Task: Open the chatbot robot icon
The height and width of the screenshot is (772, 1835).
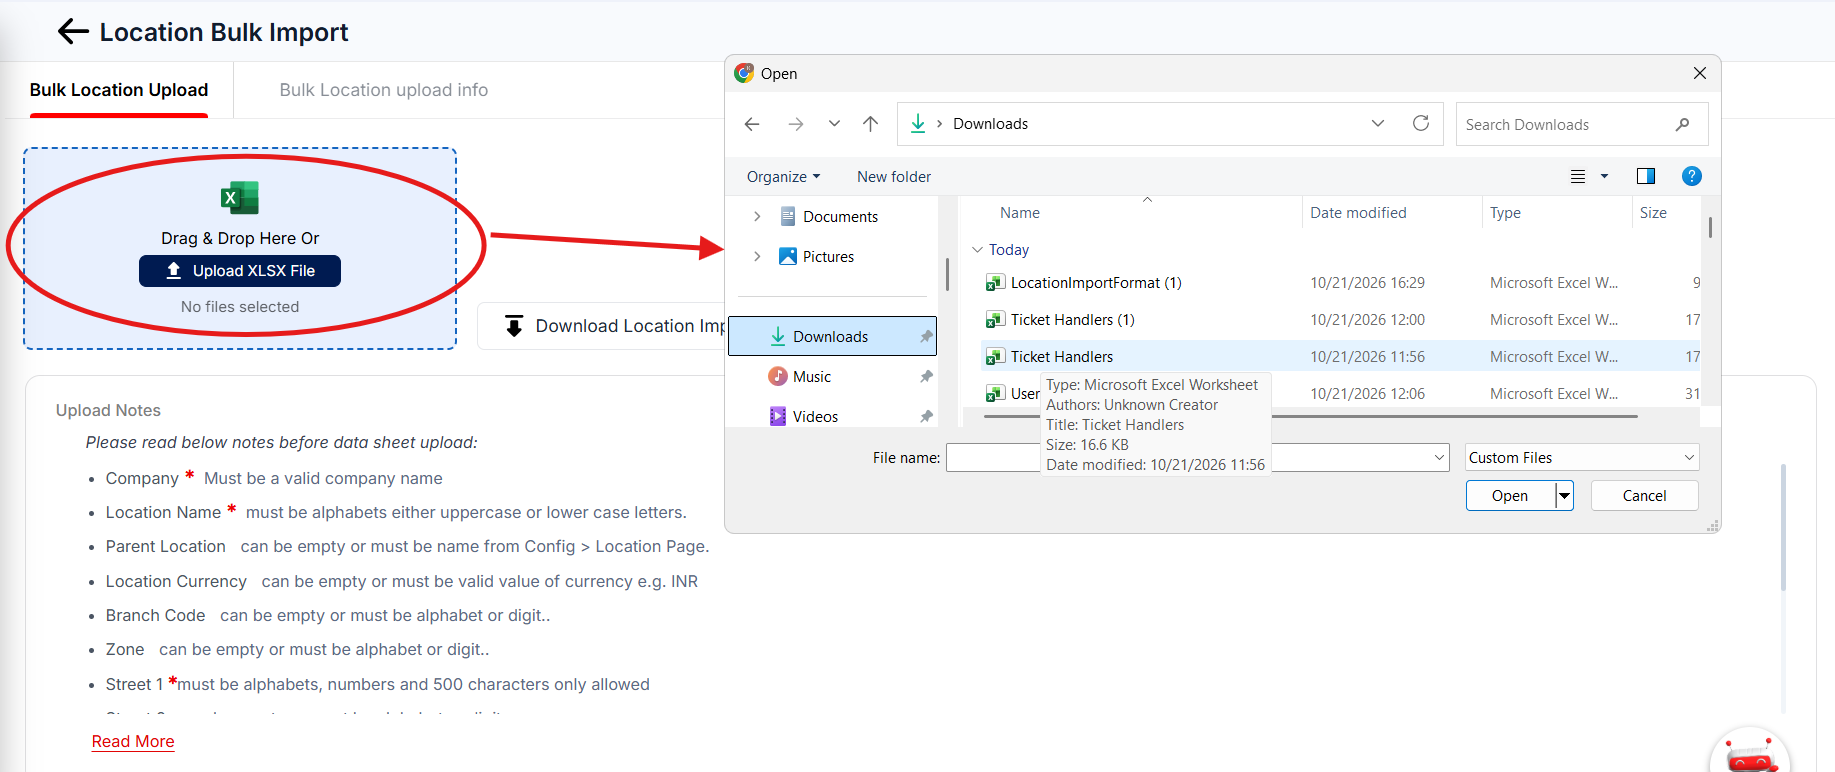Action: click(1750, 752)
